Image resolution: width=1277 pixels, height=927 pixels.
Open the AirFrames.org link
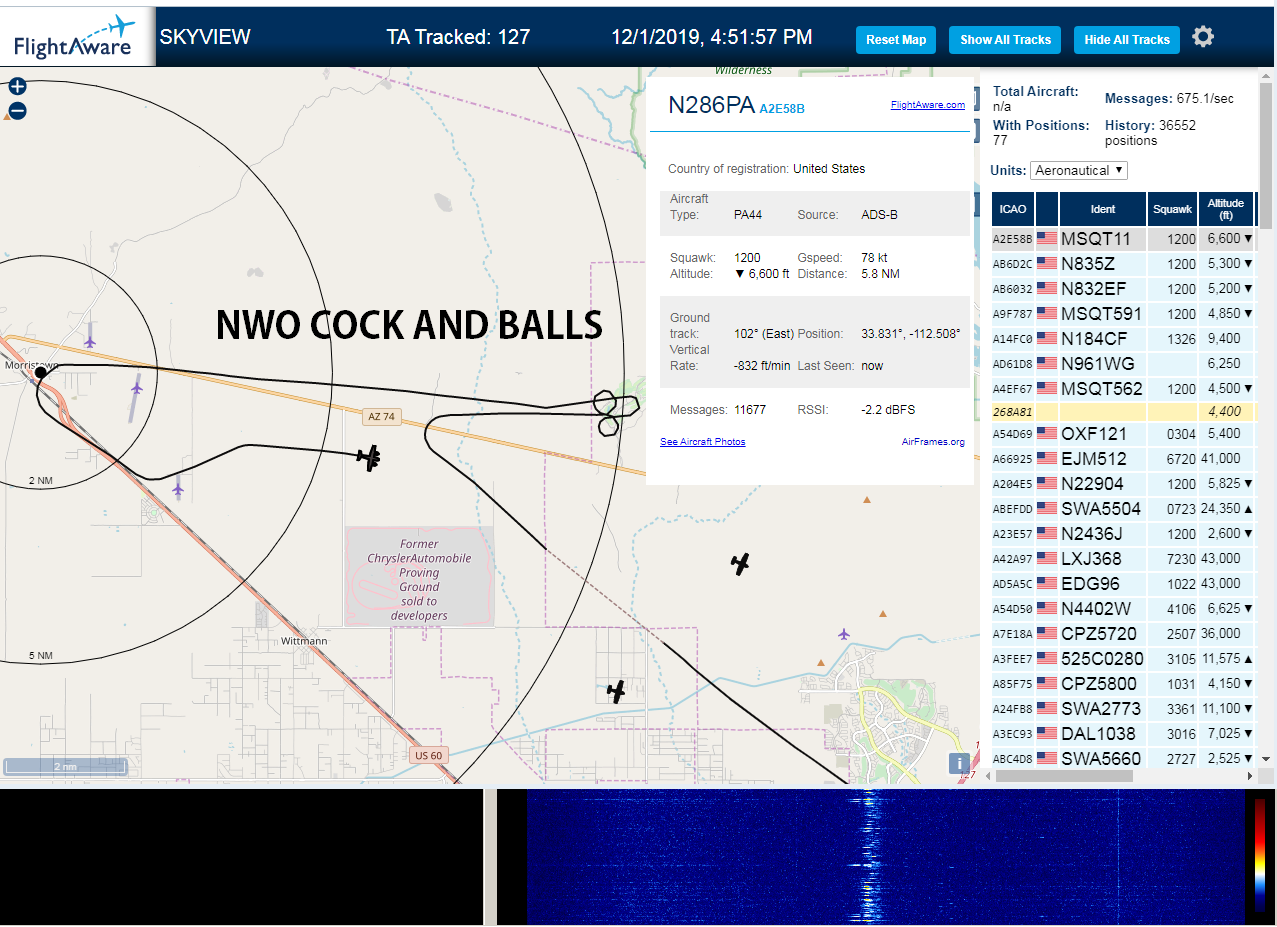pyautogui.click(x=933, y=442)
